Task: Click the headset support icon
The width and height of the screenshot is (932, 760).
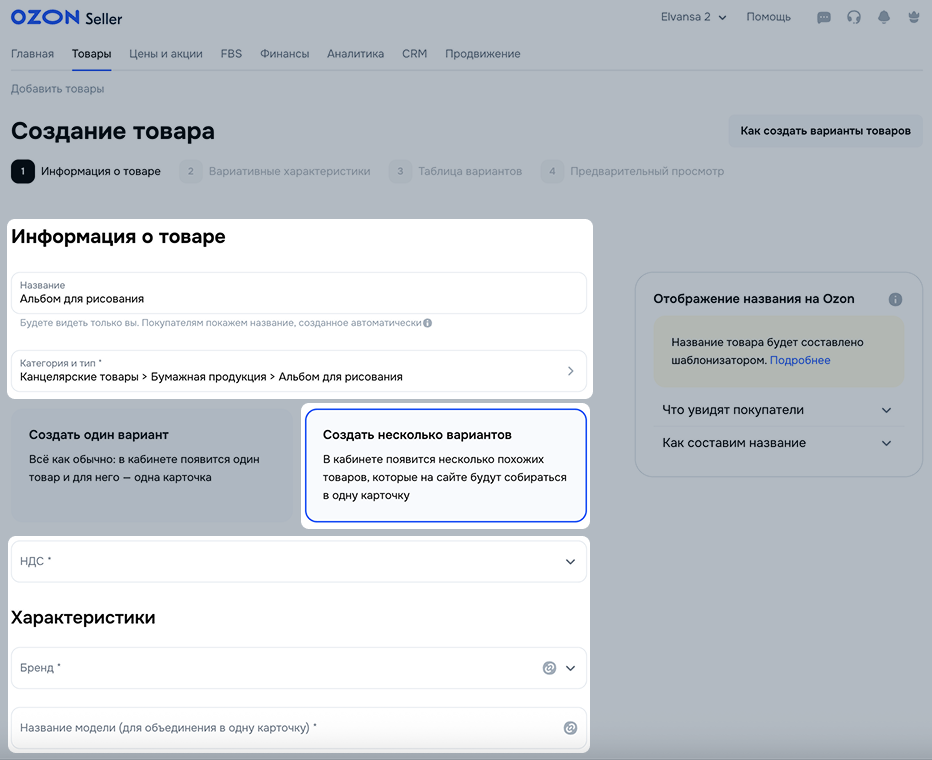Action: (x=854, y=17)
